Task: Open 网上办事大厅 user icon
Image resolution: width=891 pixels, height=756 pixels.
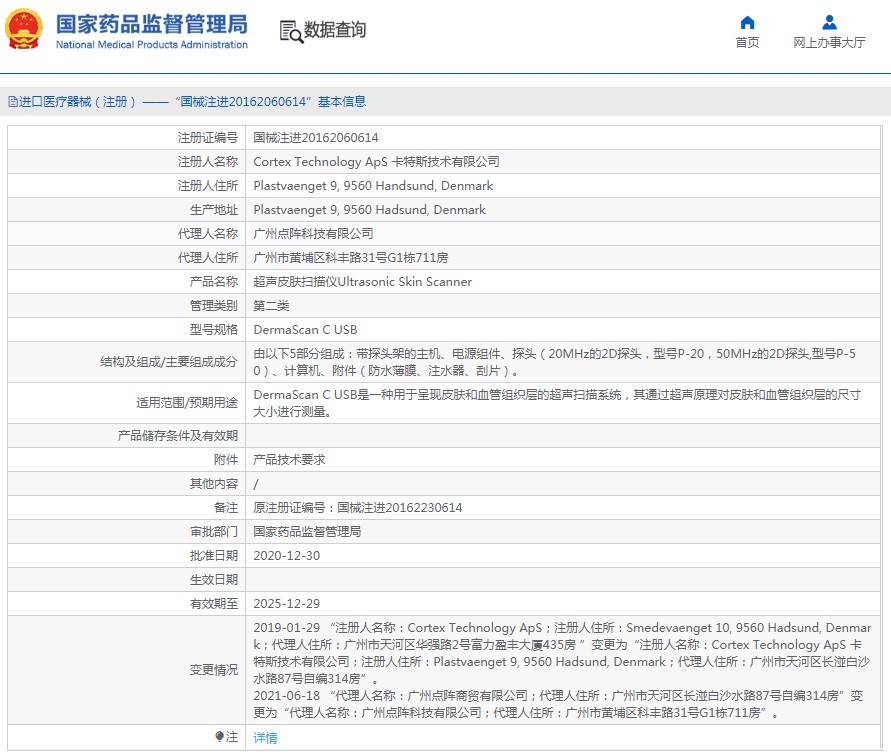Action: coord(829,23)
